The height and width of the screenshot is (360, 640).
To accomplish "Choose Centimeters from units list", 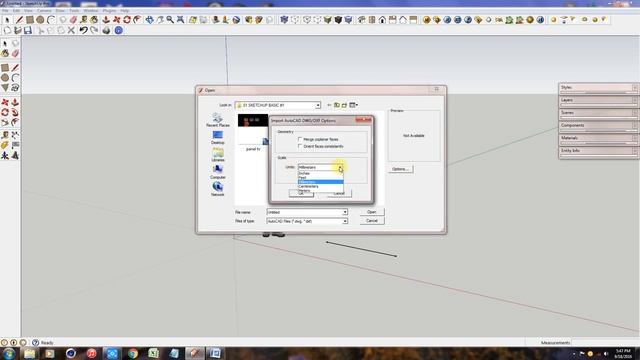I will [x=320, y=186].
